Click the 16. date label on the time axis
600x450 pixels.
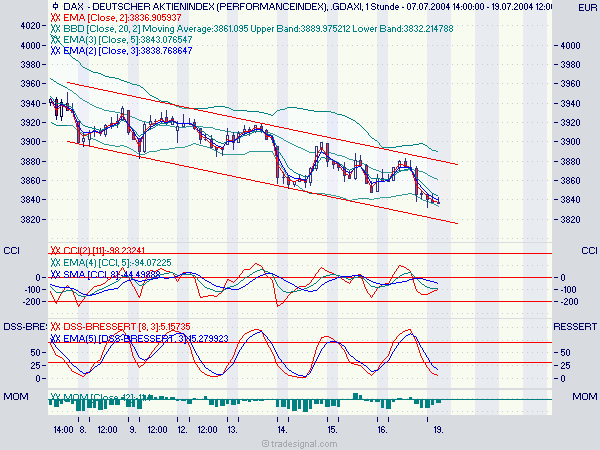(x=382, y=430)
